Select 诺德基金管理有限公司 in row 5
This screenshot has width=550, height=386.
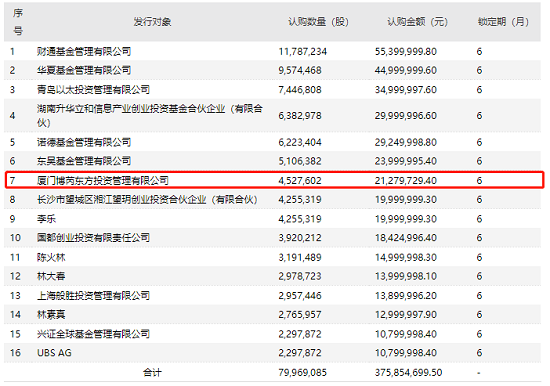point(84,142)
